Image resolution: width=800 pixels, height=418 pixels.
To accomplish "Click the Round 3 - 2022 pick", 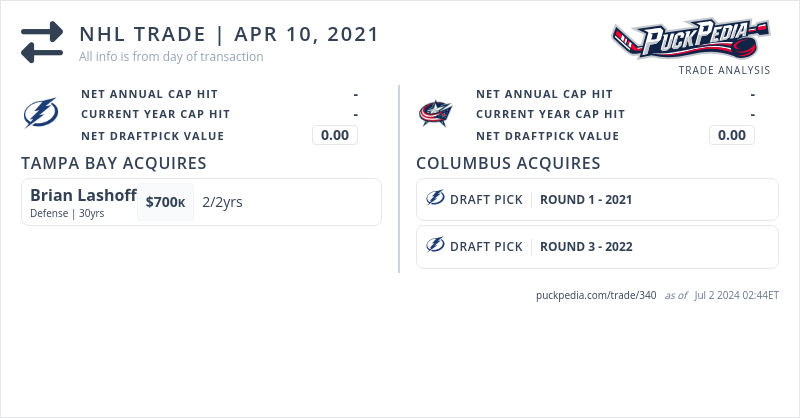I will [586, 247].
